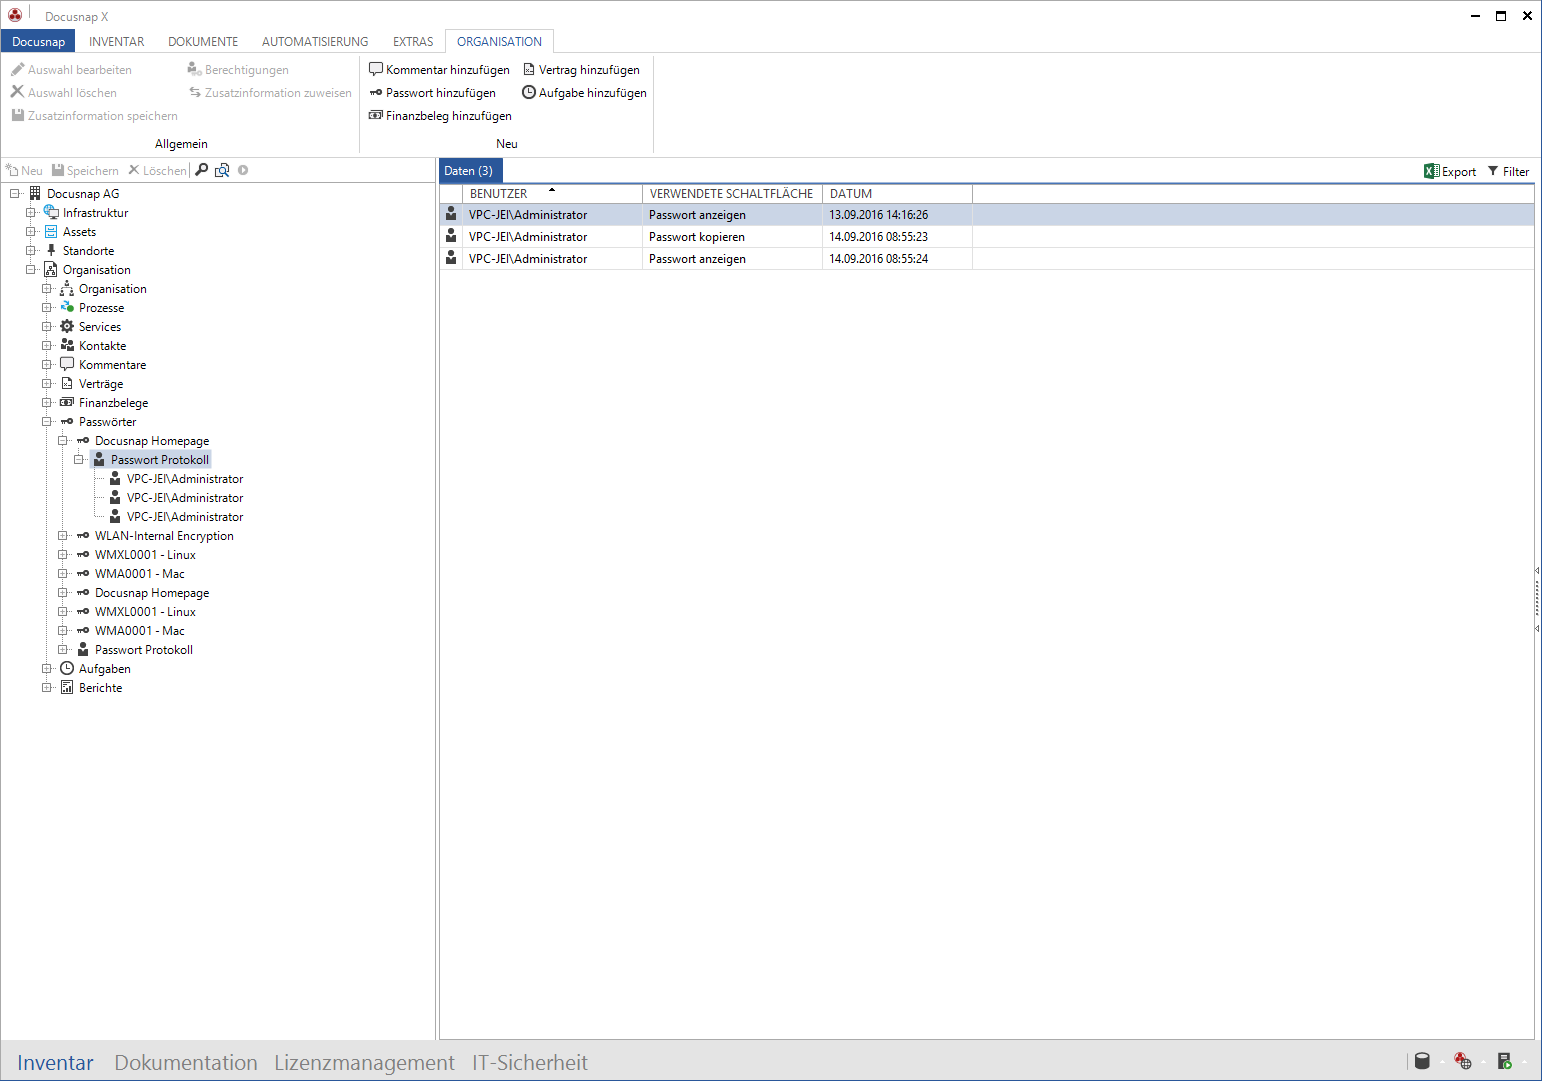Click the Prozesse icon in tree
1542x1081 pixels.
tap(67, 307)
